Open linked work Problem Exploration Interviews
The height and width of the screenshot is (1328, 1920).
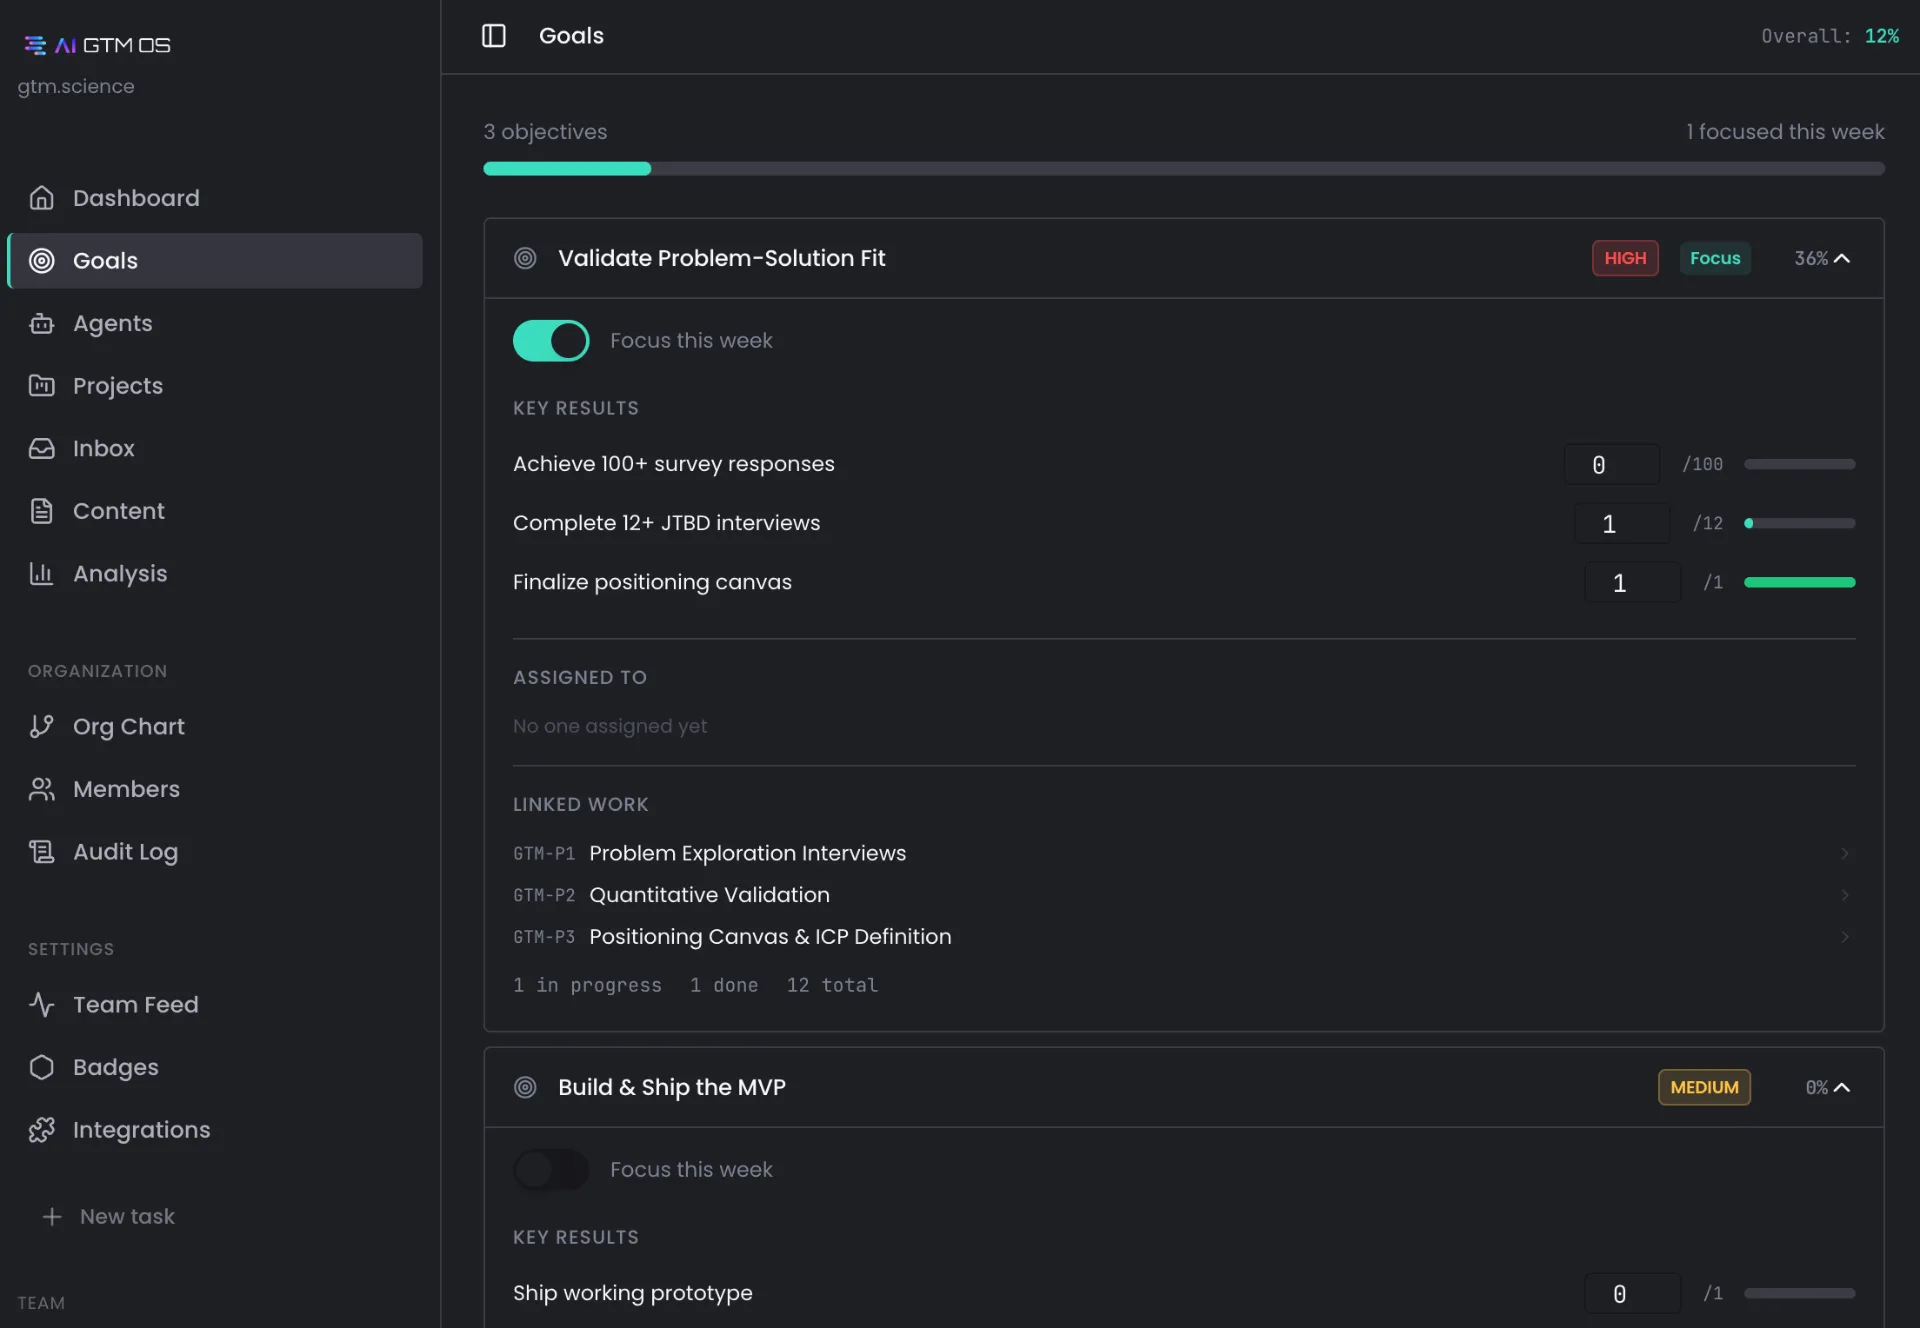pos(747,853)
